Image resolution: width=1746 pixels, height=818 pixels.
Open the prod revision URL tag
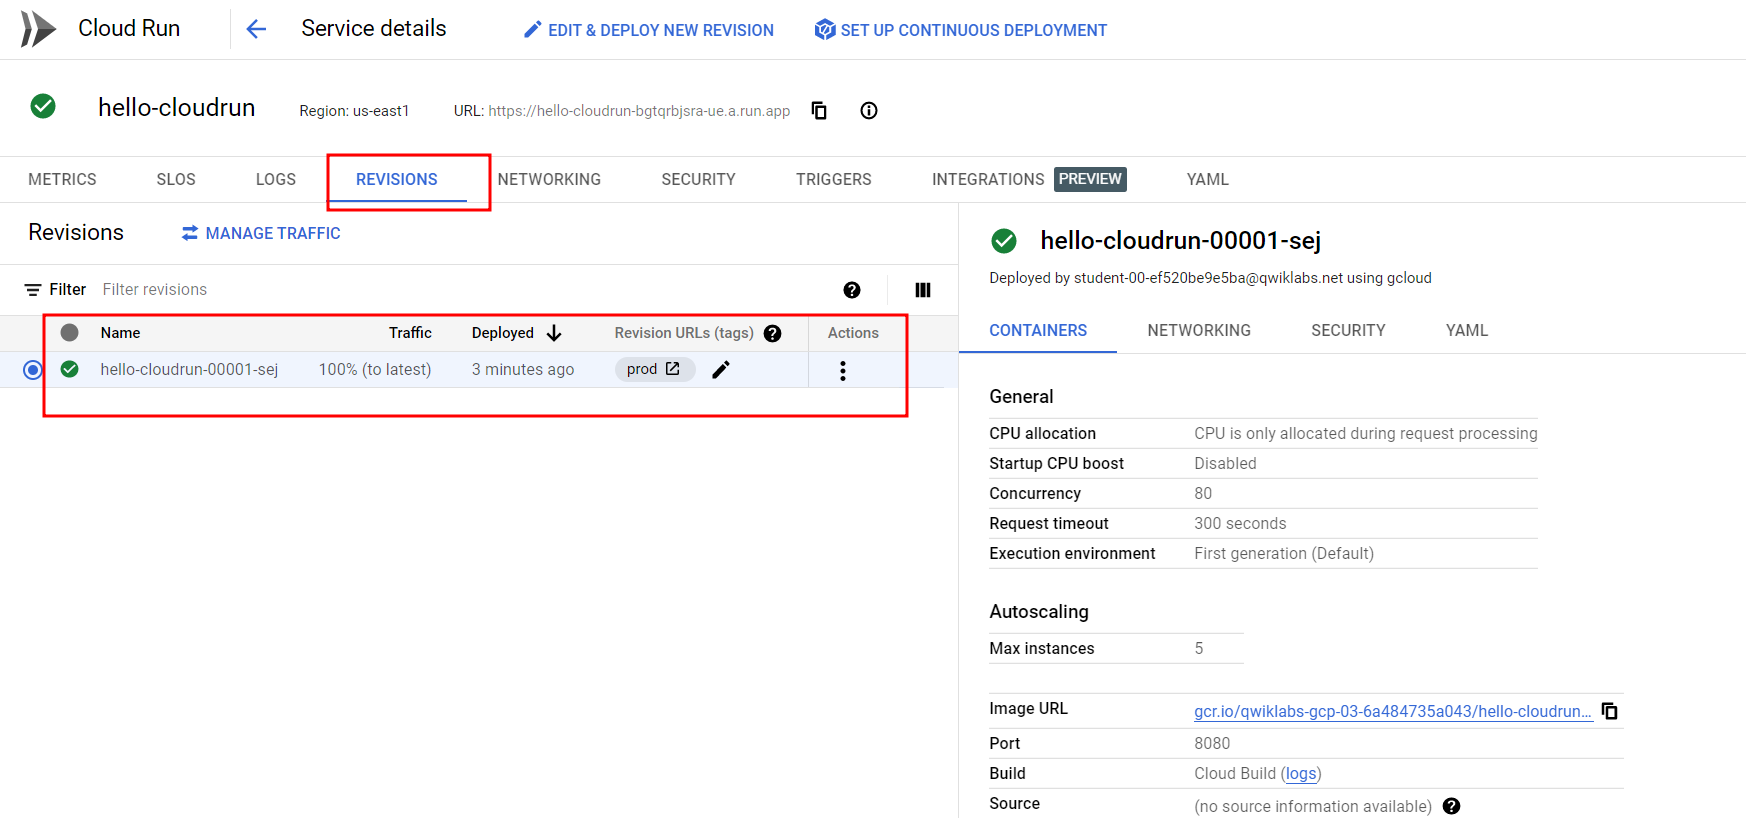pyautogui.click(x=654, y=369)
